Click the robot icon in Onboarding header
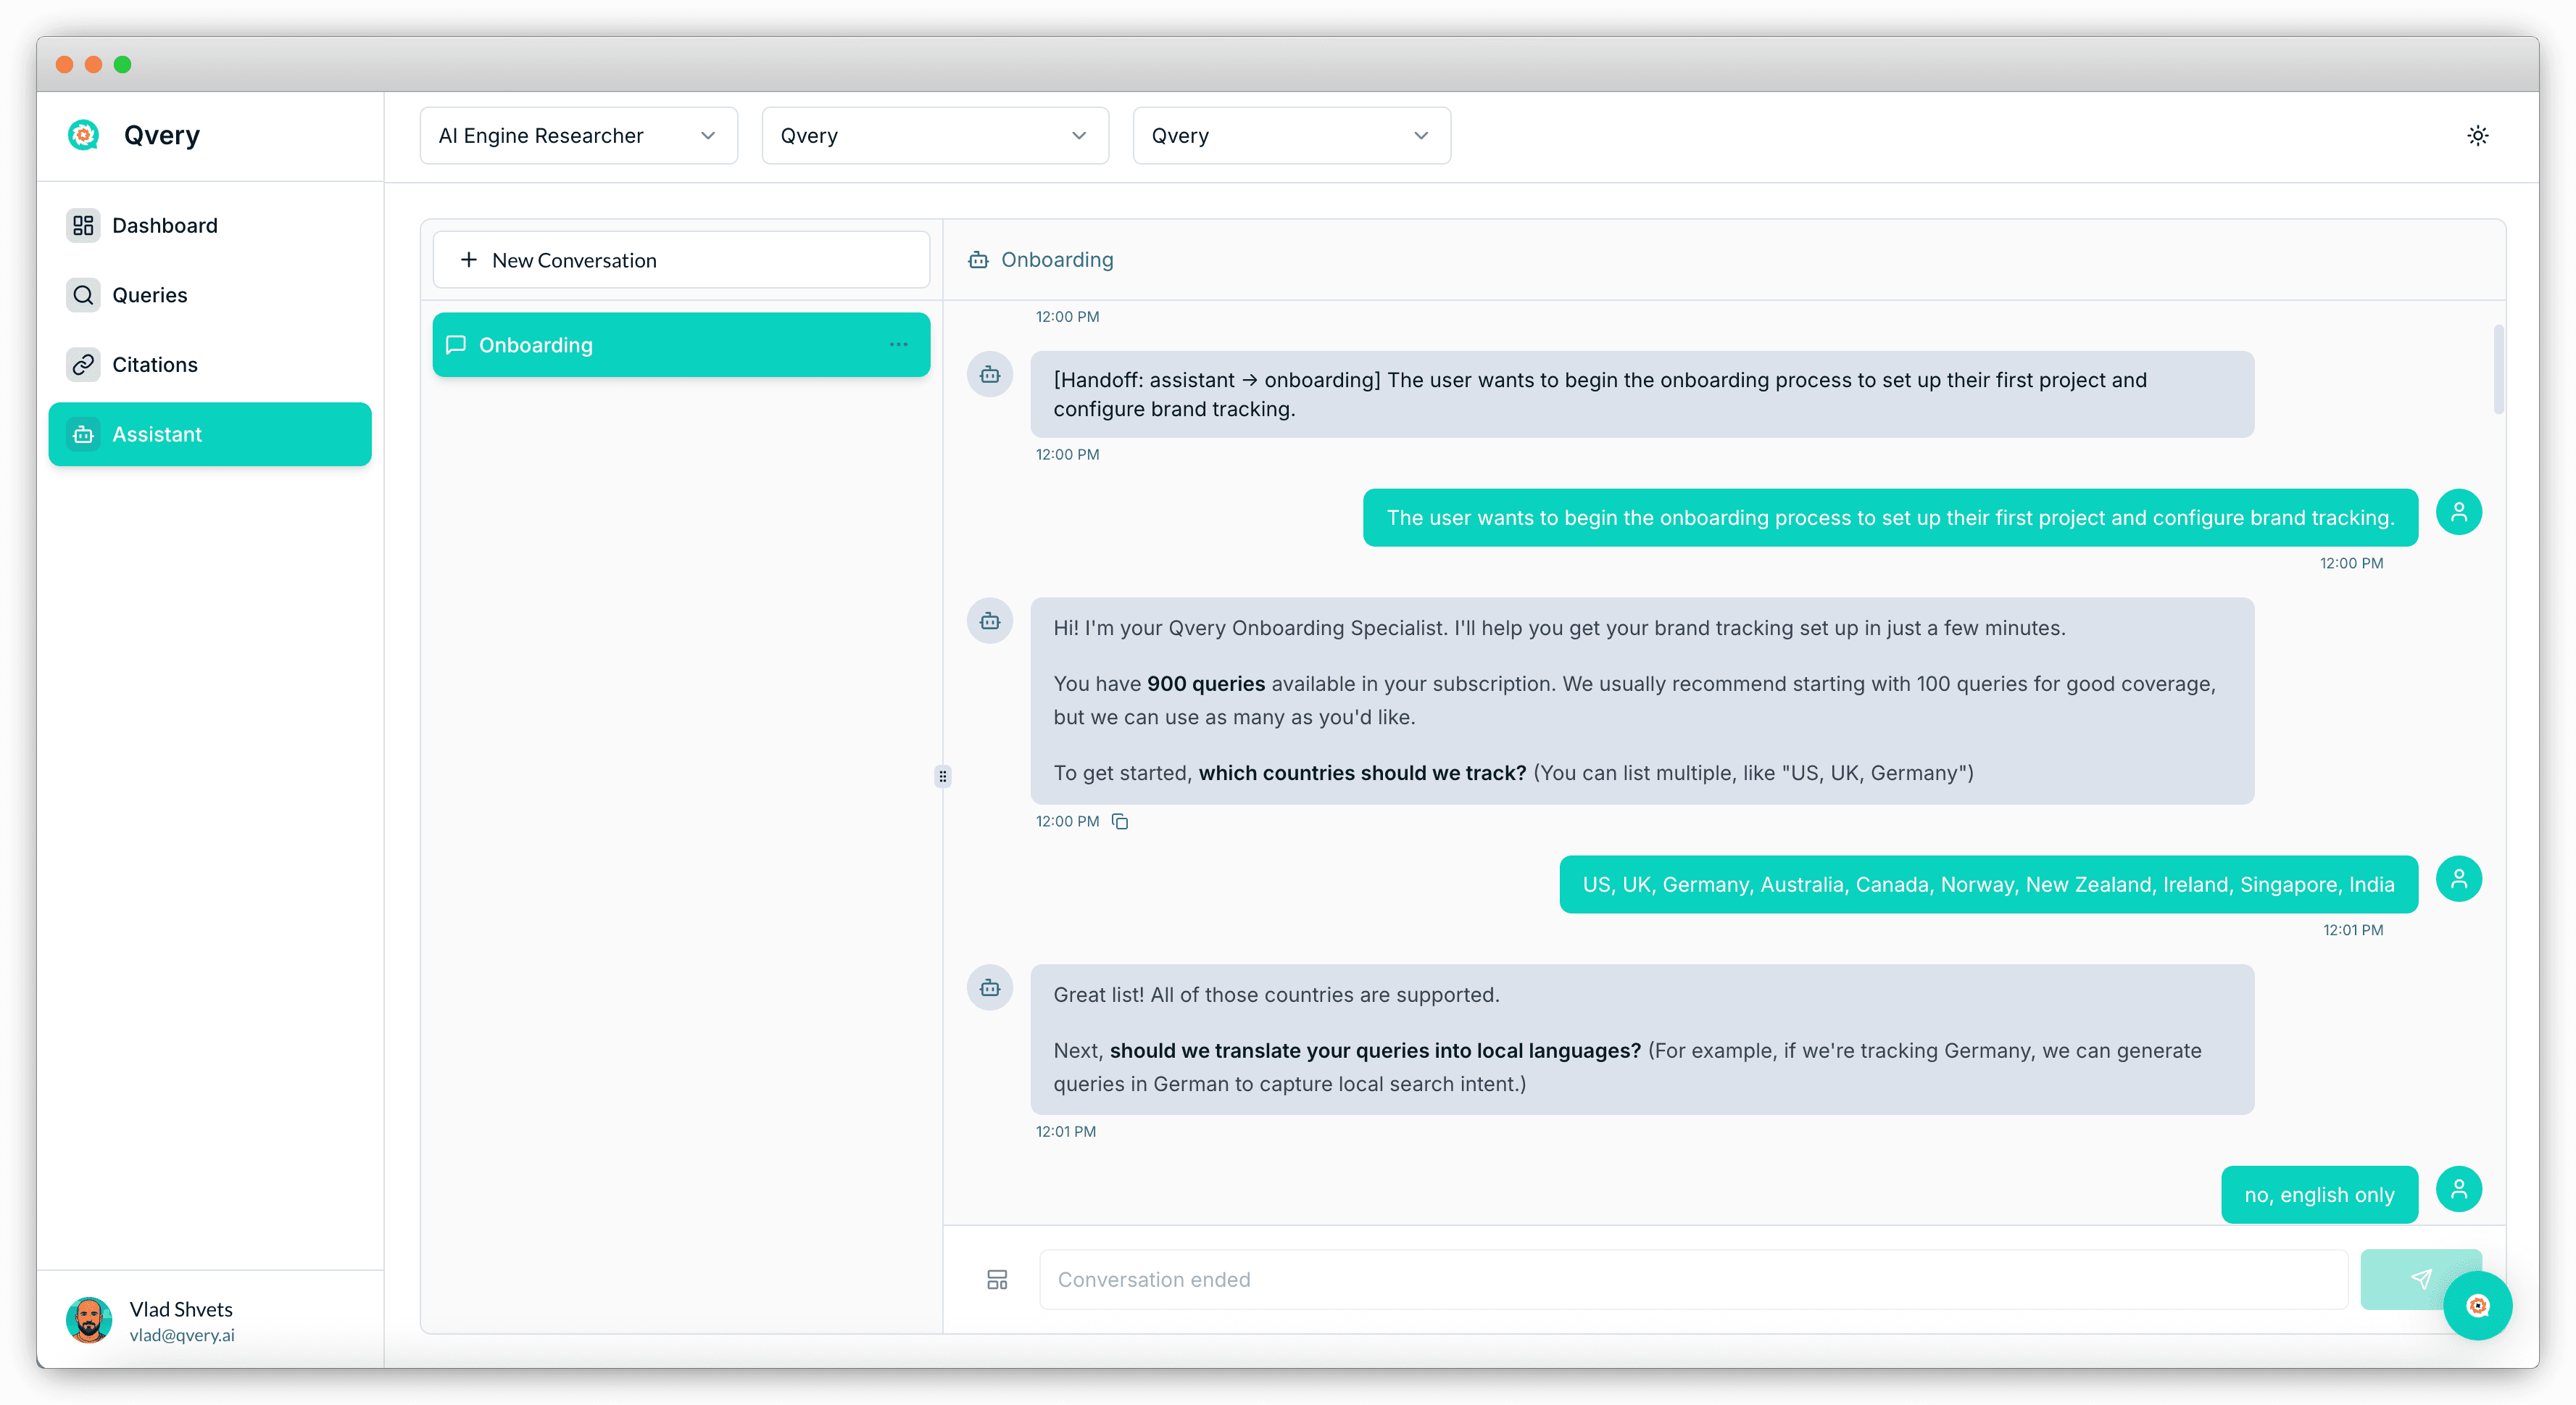2576x1405 pixels. click(x=978, y=260)
